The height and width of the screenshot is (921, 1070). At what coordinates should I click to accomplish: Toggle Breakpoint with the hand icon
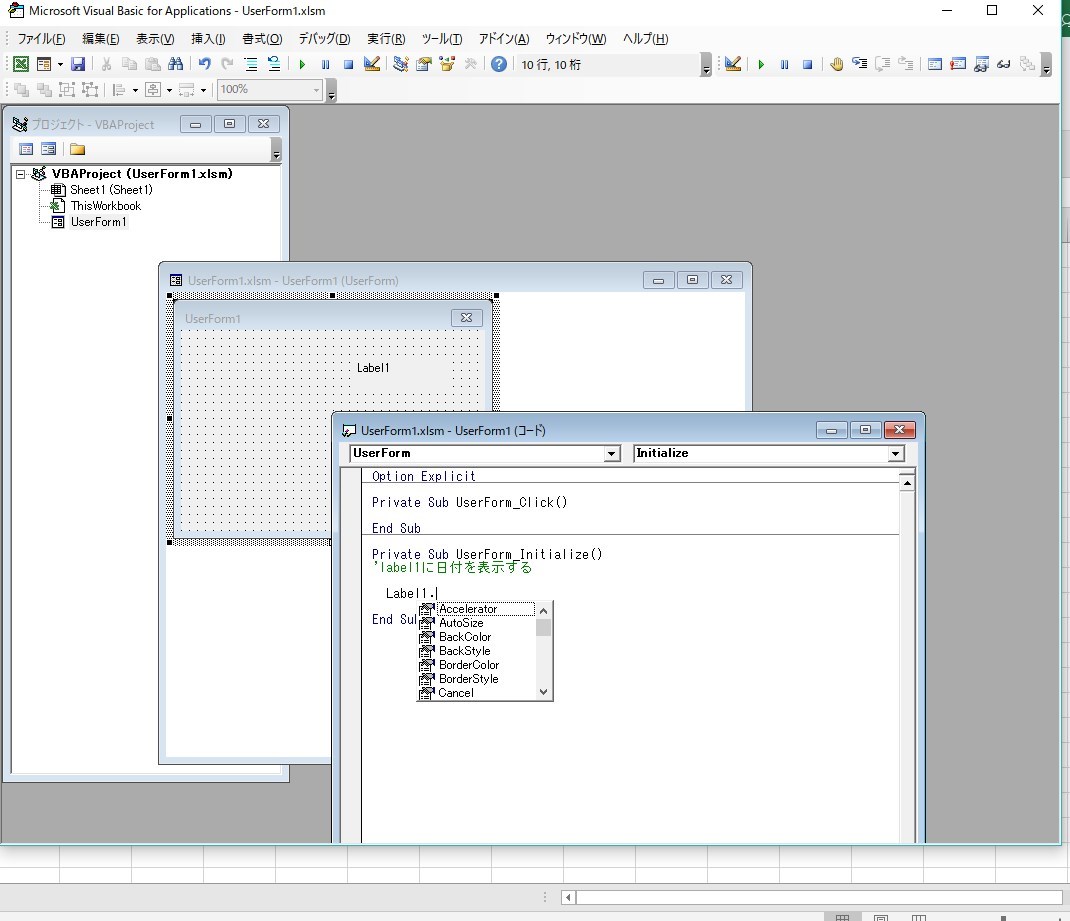point(837,64)
